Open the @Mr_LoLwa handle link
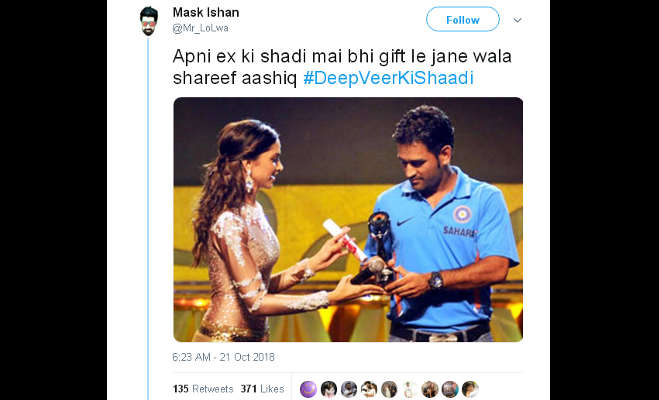 coord(200,28)
